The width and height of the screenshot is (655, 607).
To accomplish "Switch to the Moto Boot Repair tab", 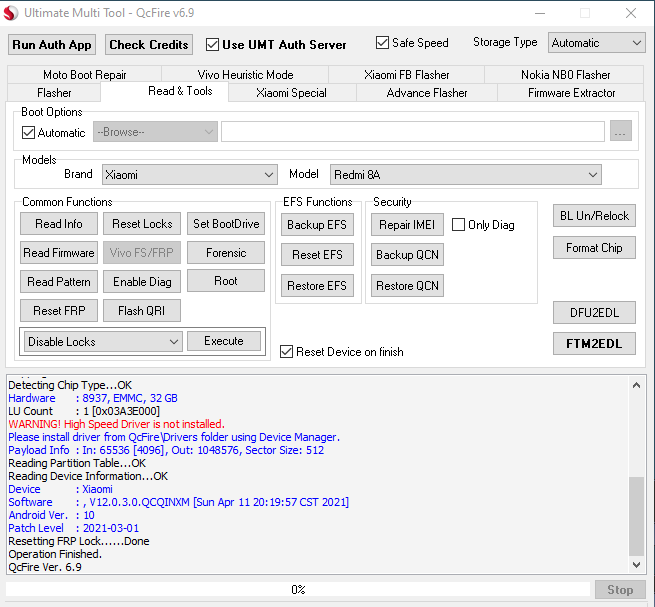I will [x=85, y=75].
